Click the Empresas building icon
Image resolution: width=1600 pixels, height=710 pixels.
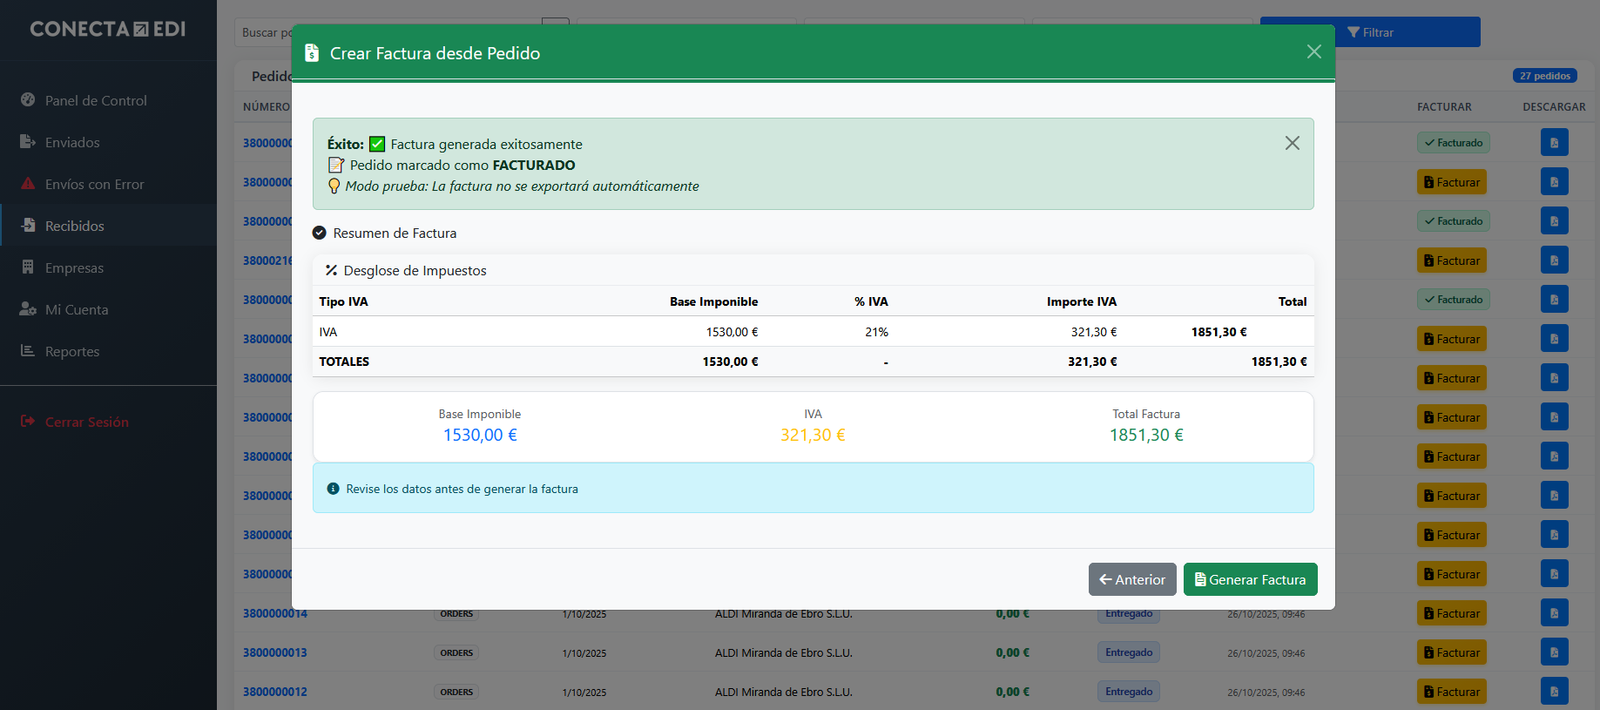click(x=28, y=267)
